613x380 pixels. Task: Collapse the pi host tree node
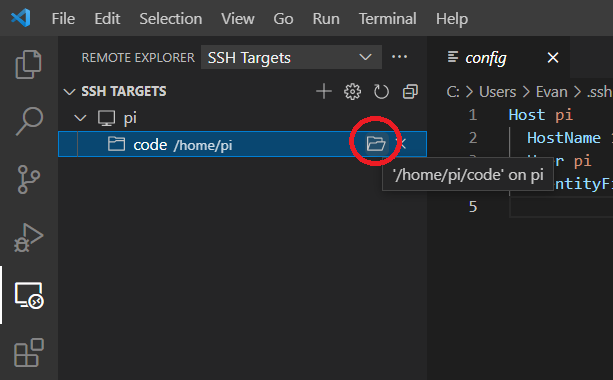click(80, 118)
